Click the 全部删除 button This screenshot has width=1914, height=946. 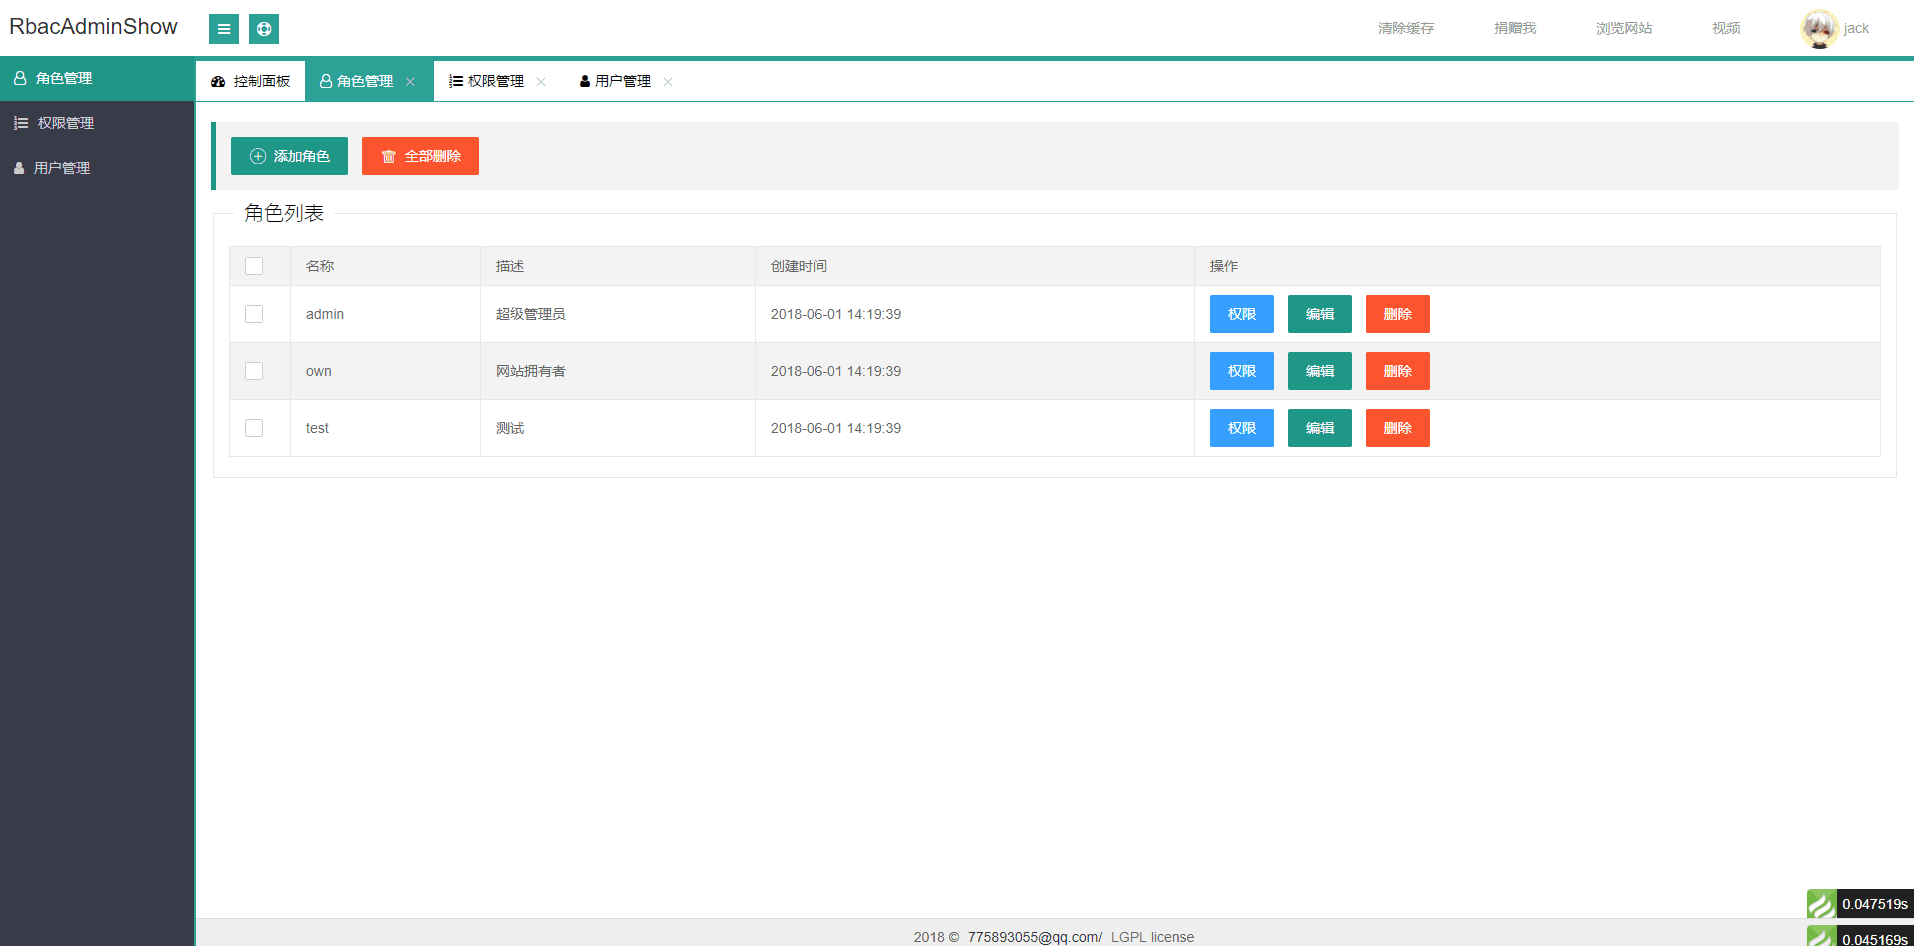420,156
